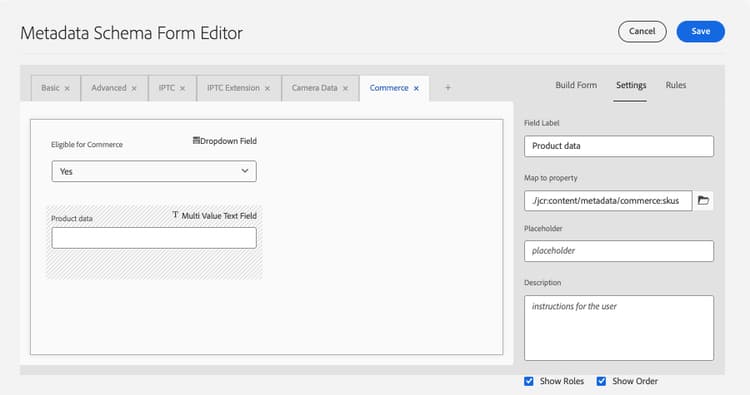
Task: Remove the IPTC tab using its x icon
Action: (x=182, y=88)
